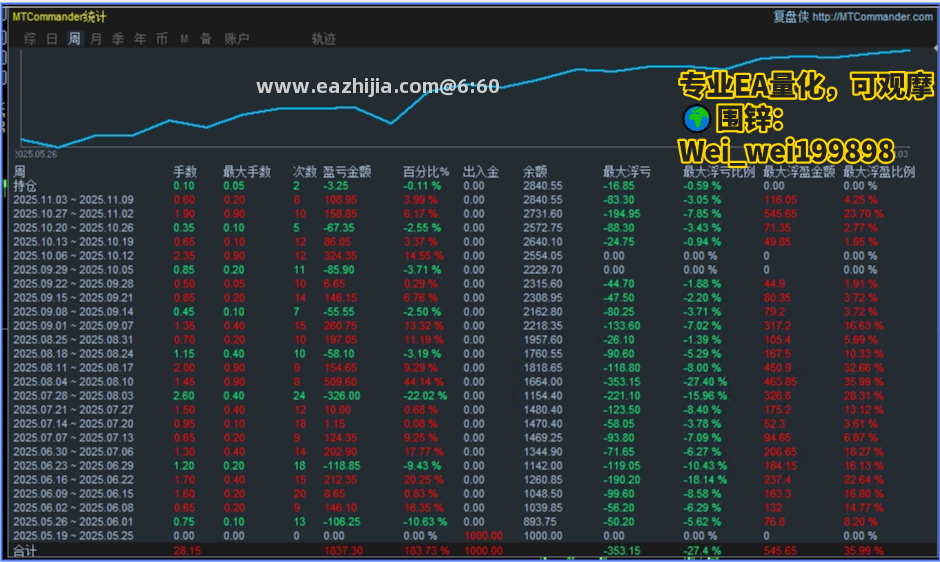Switch to the 综 summary tab

point(30,39)
